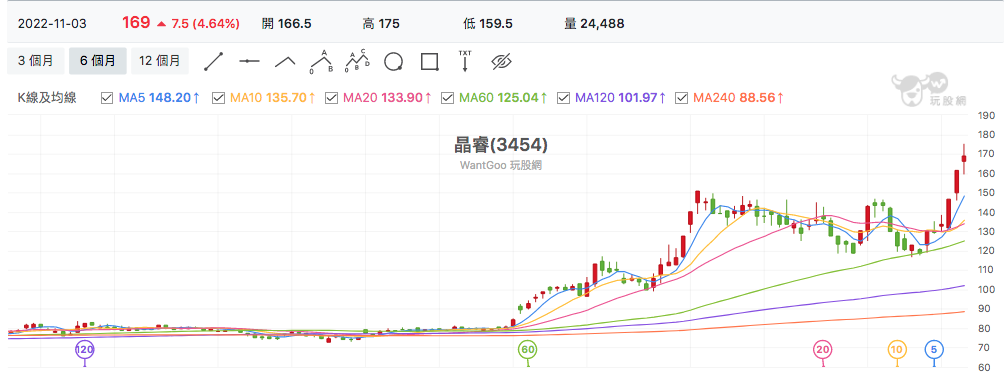
Task: Select the angle line drawing tool
Action: [x=285, y=61]
